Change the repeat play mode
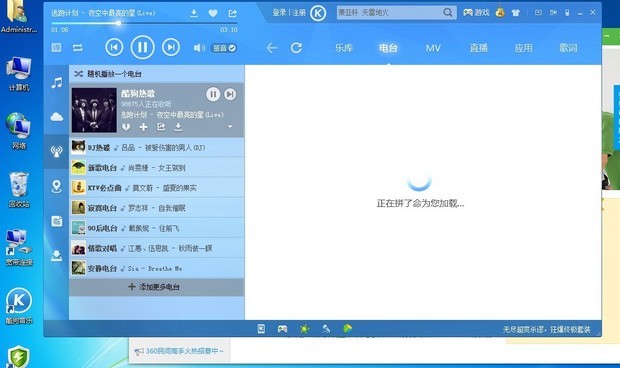 (x=78, y=48)
